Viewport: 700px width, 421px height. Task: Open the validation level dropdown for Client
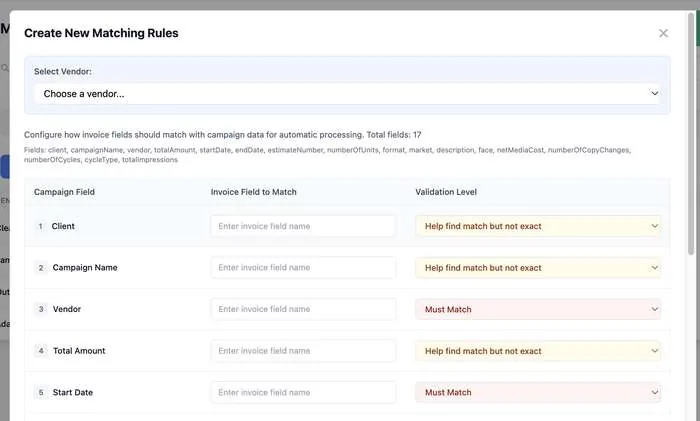538,226
